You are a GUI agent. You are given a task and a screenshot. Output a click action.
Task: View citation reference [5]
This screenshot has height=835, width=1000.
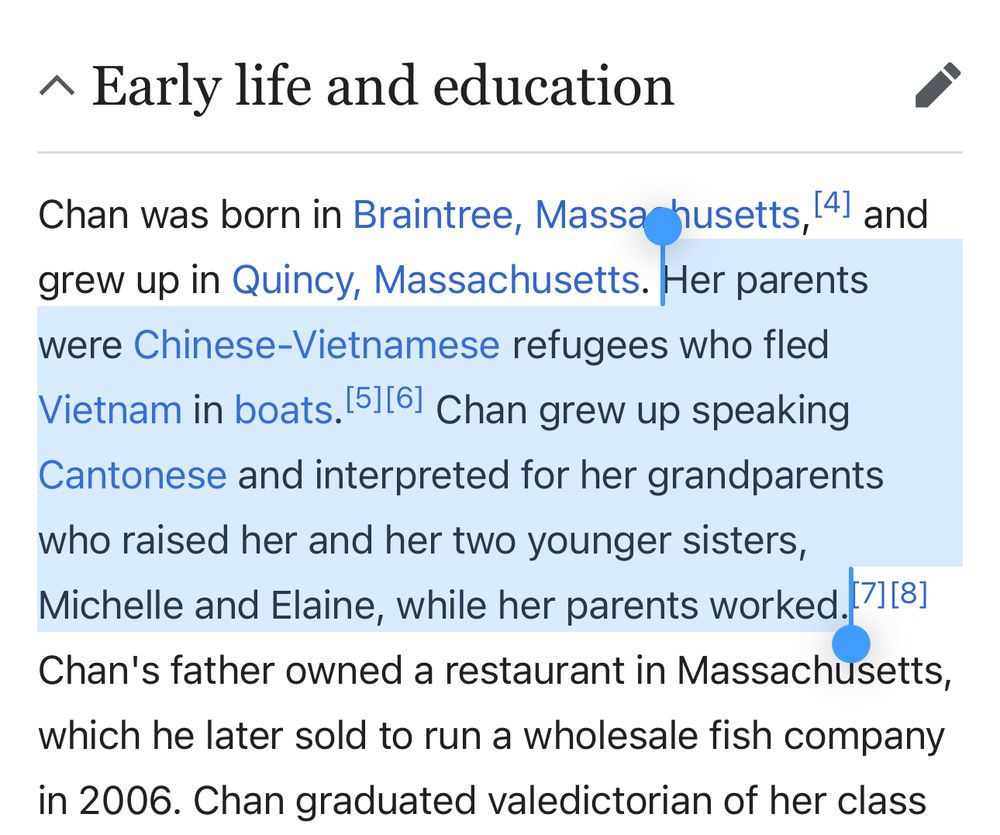point(365,399)
